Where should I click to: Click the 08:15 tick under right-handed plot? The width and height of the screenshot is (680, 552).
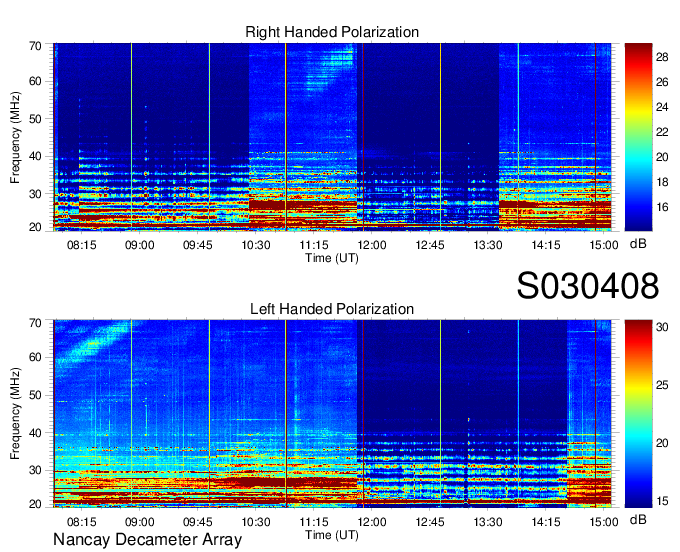pyautogui.click(x=82, y=245)
